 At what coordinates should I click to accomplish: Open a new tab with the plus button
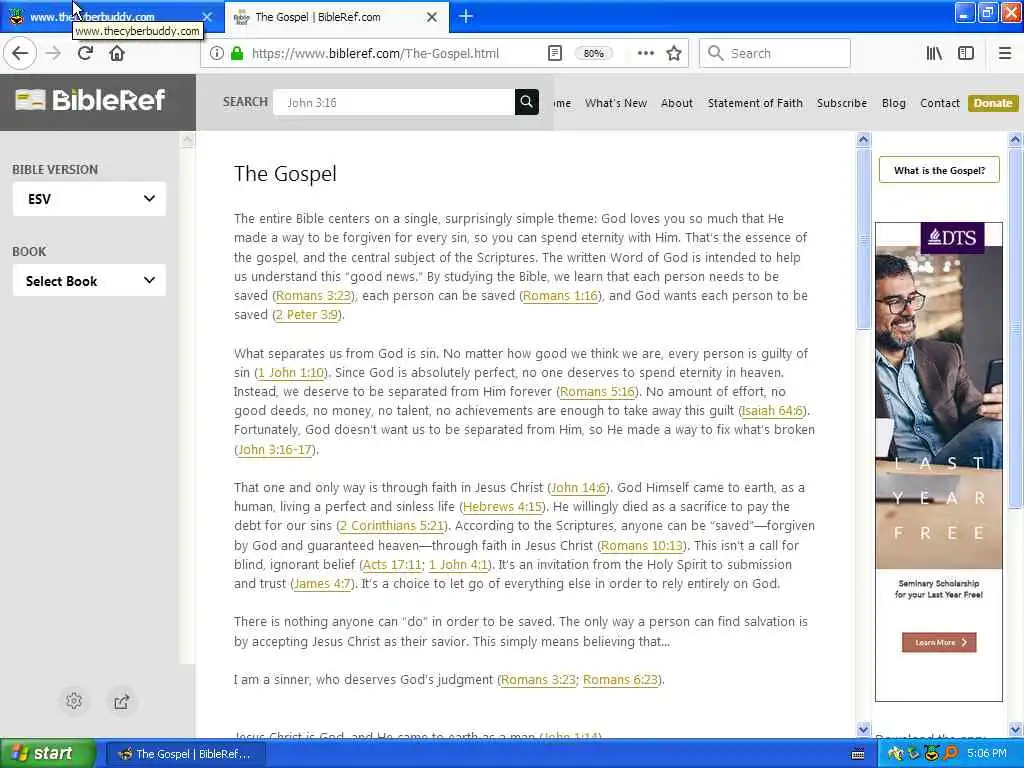pyautogui.click(x=466, y=16)
